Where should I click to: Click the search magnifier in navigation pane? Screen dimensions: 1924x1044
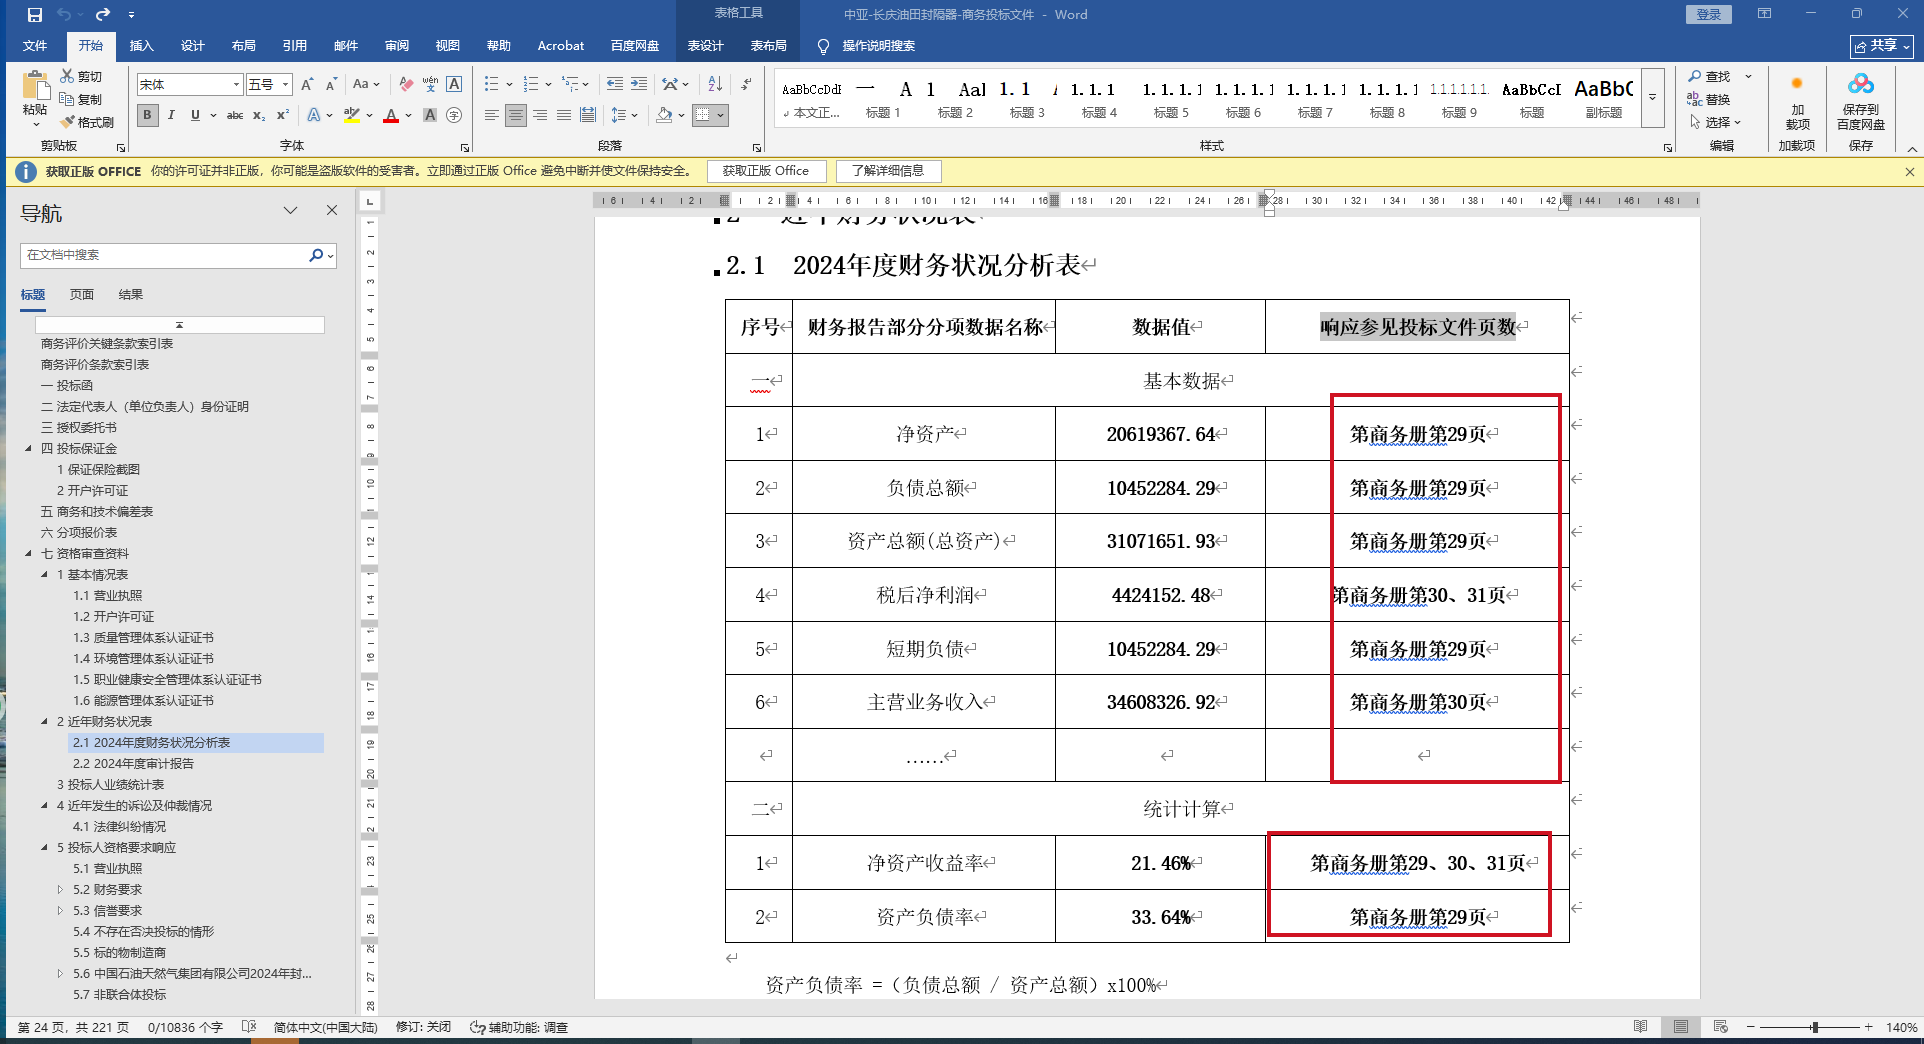(x=316, y=255)
